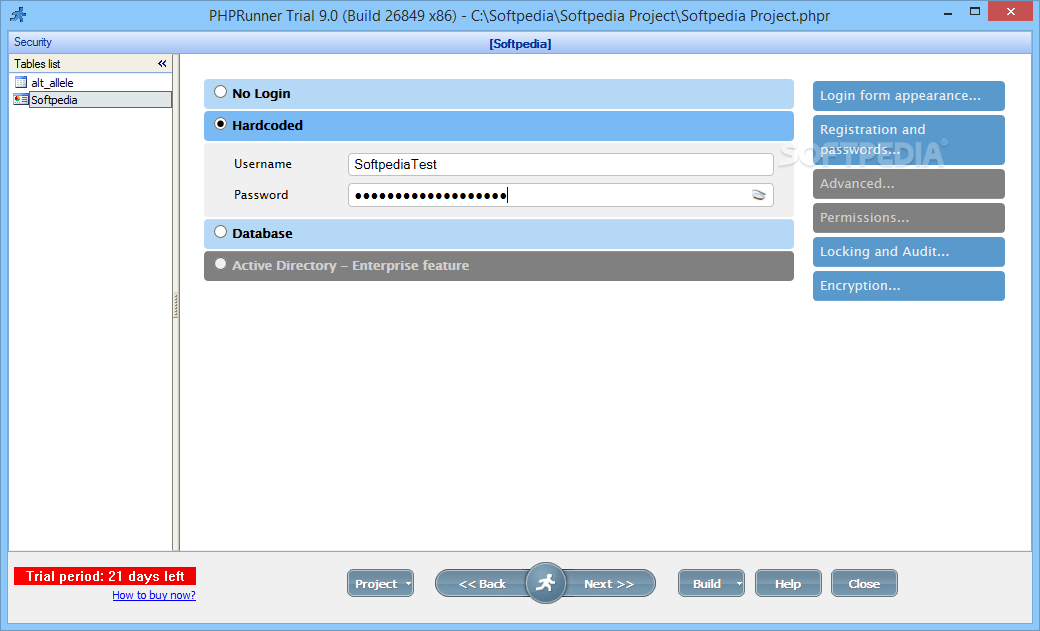Collapse the Tables list panel

162,64
